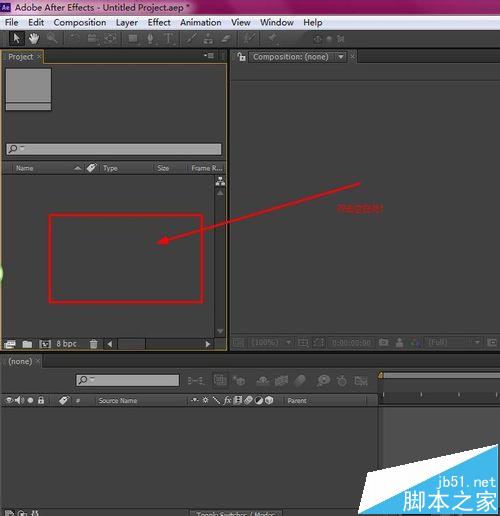Create a new folder in Project panel

point(27,344)
